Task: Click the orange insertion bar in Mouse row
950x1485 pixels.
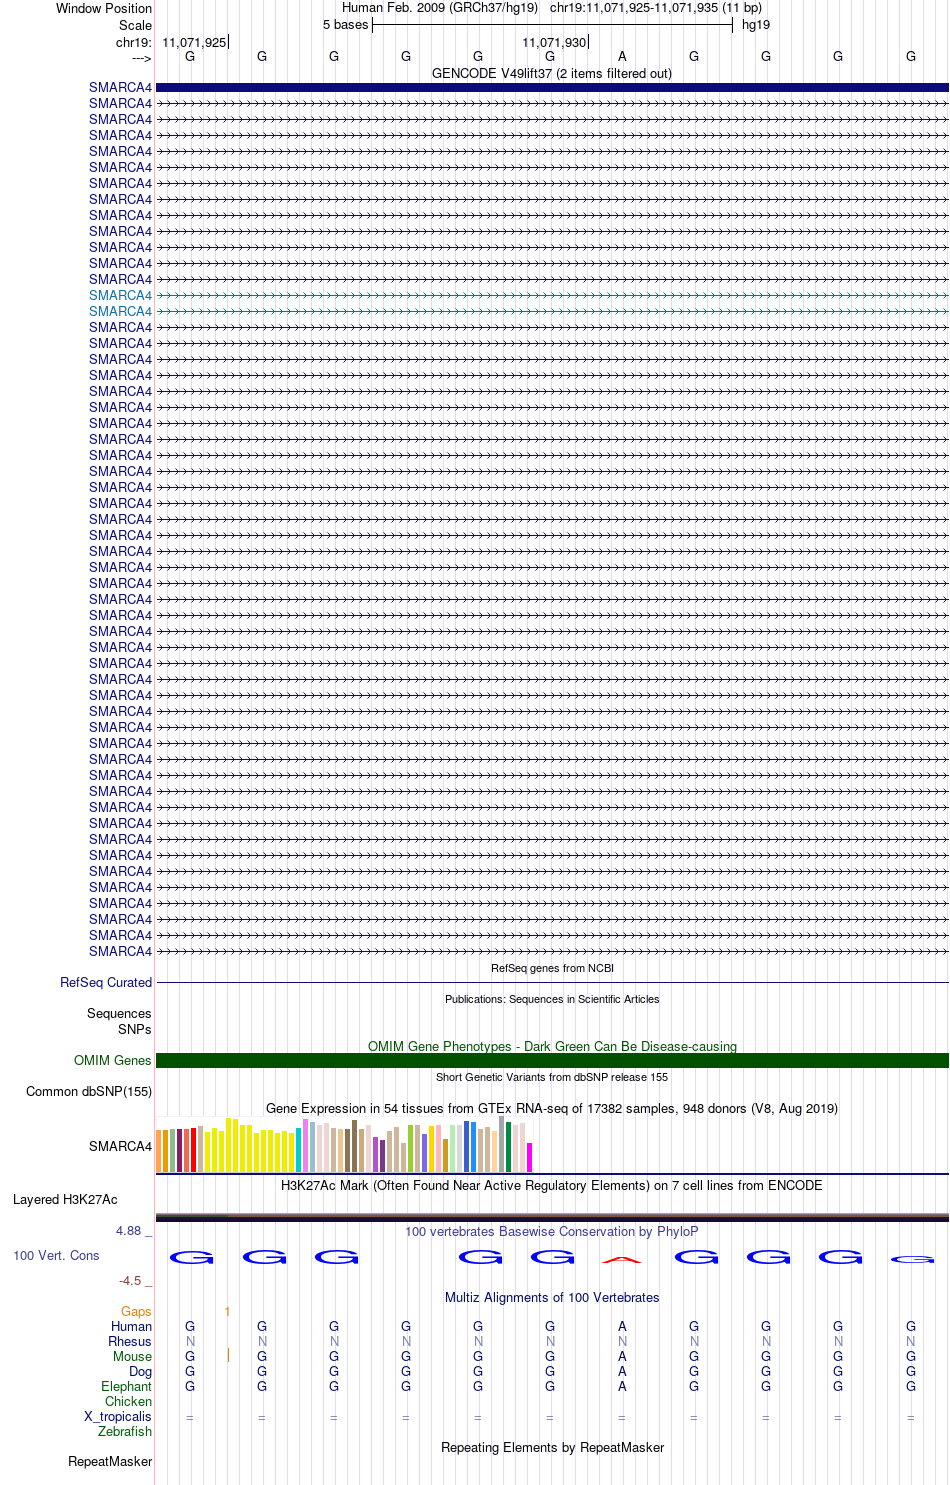Action: pos(228,1356)
